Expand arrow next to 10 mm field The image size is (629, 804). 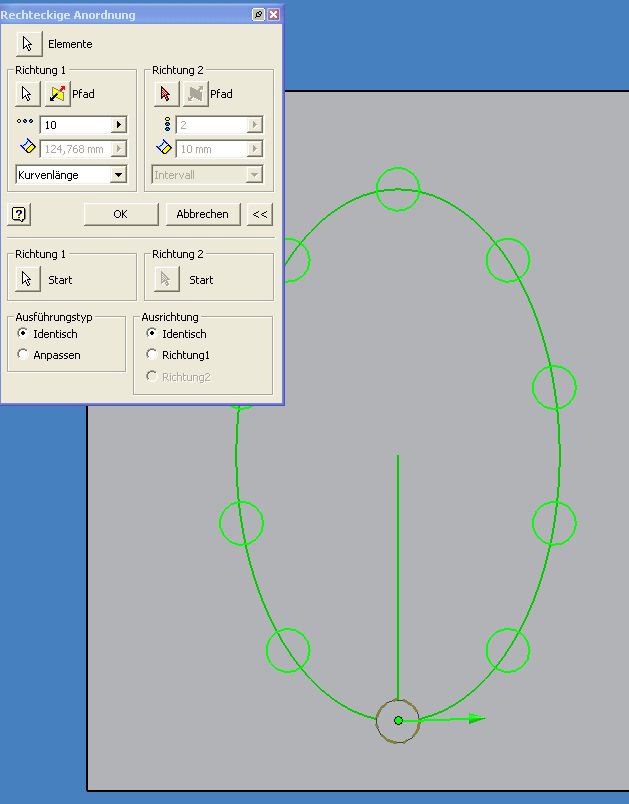(x=255, y=149)
